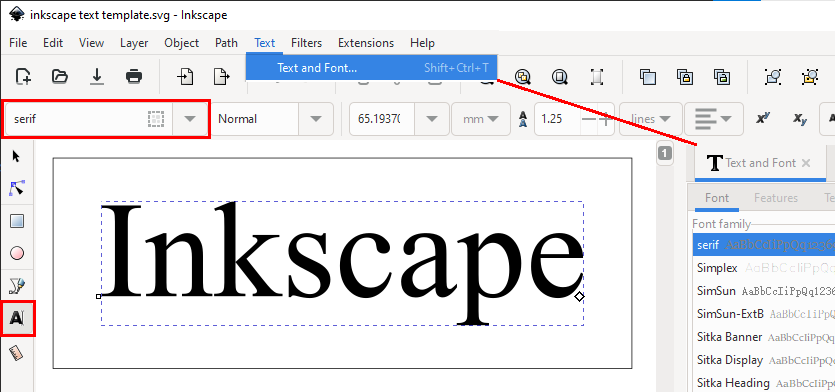Open the Help menu
The height and width of the screenshot is (392, 835).
click(x=422, y=43)
